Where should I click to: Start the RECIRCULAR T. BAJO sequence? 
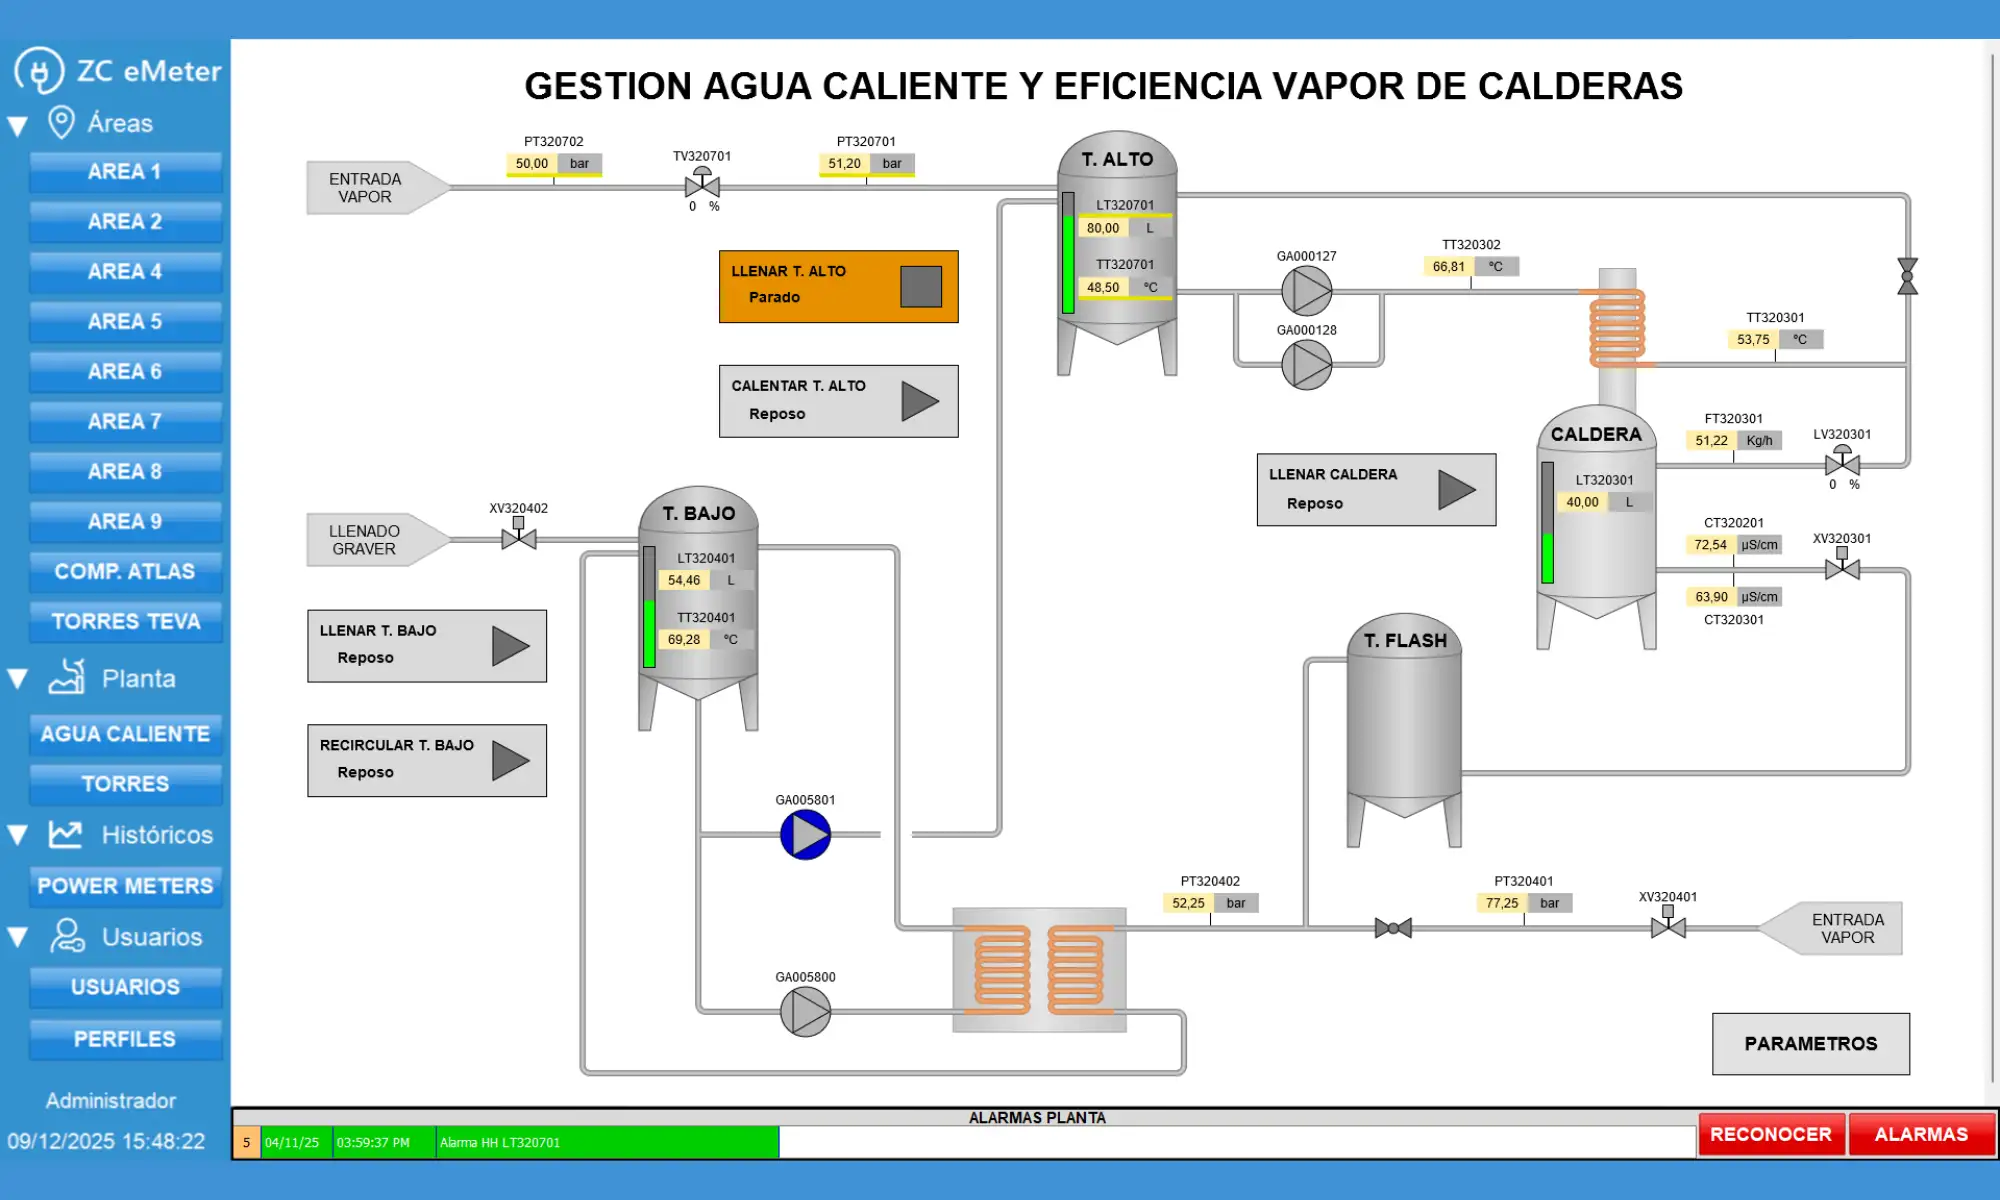510,761
